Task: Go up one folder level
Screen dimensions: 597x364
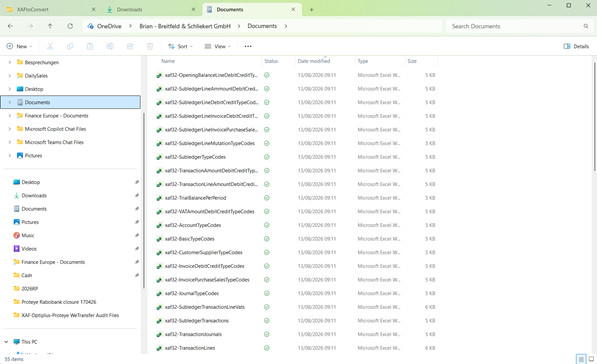Action: (50, 26)
